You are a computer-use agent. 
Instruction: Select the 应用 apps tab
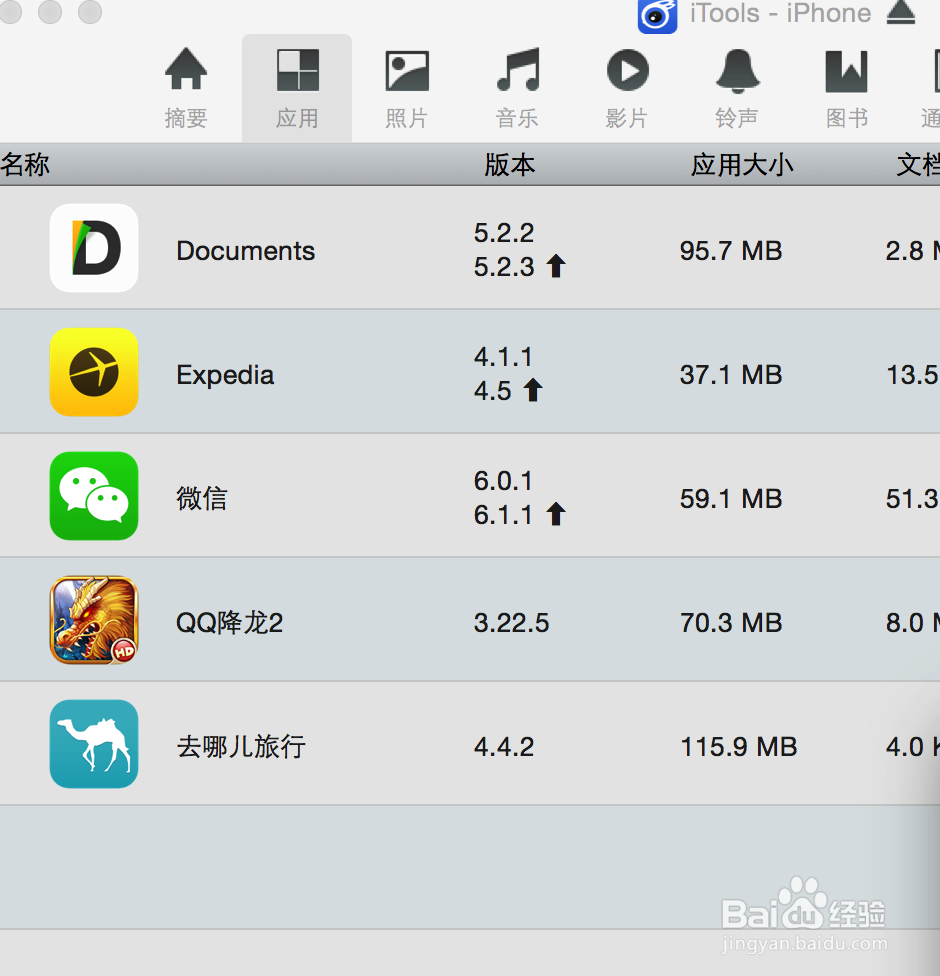point(297,88)
